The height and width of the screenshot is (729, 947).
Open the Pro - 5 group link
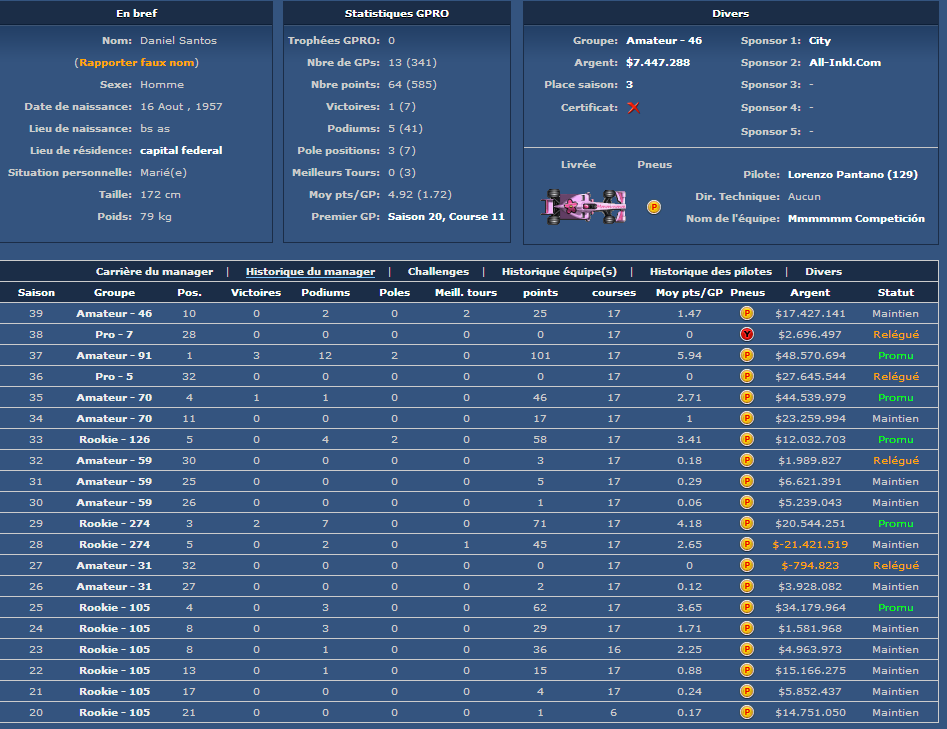click(114, 376)
